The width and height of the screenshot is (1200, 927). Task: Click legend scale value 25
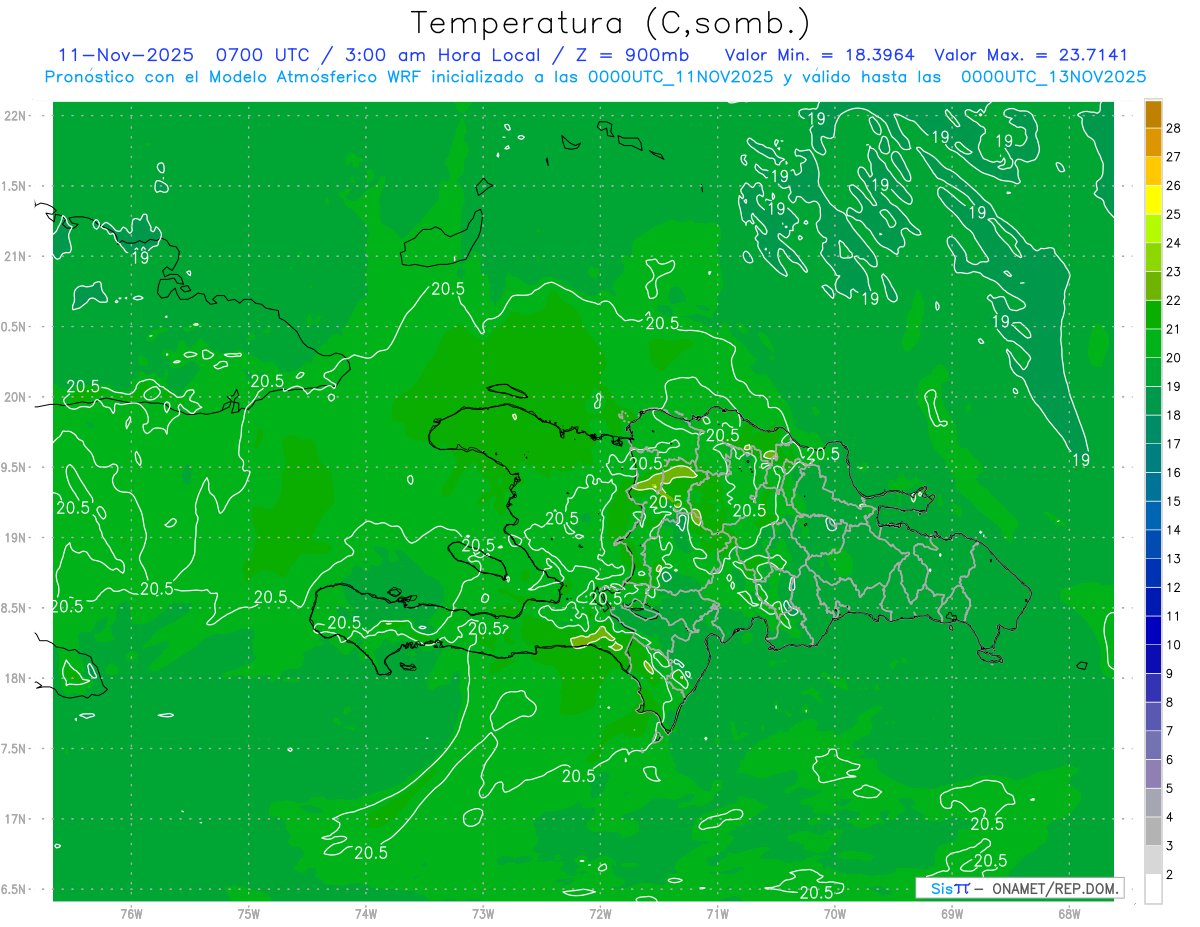1173,214
